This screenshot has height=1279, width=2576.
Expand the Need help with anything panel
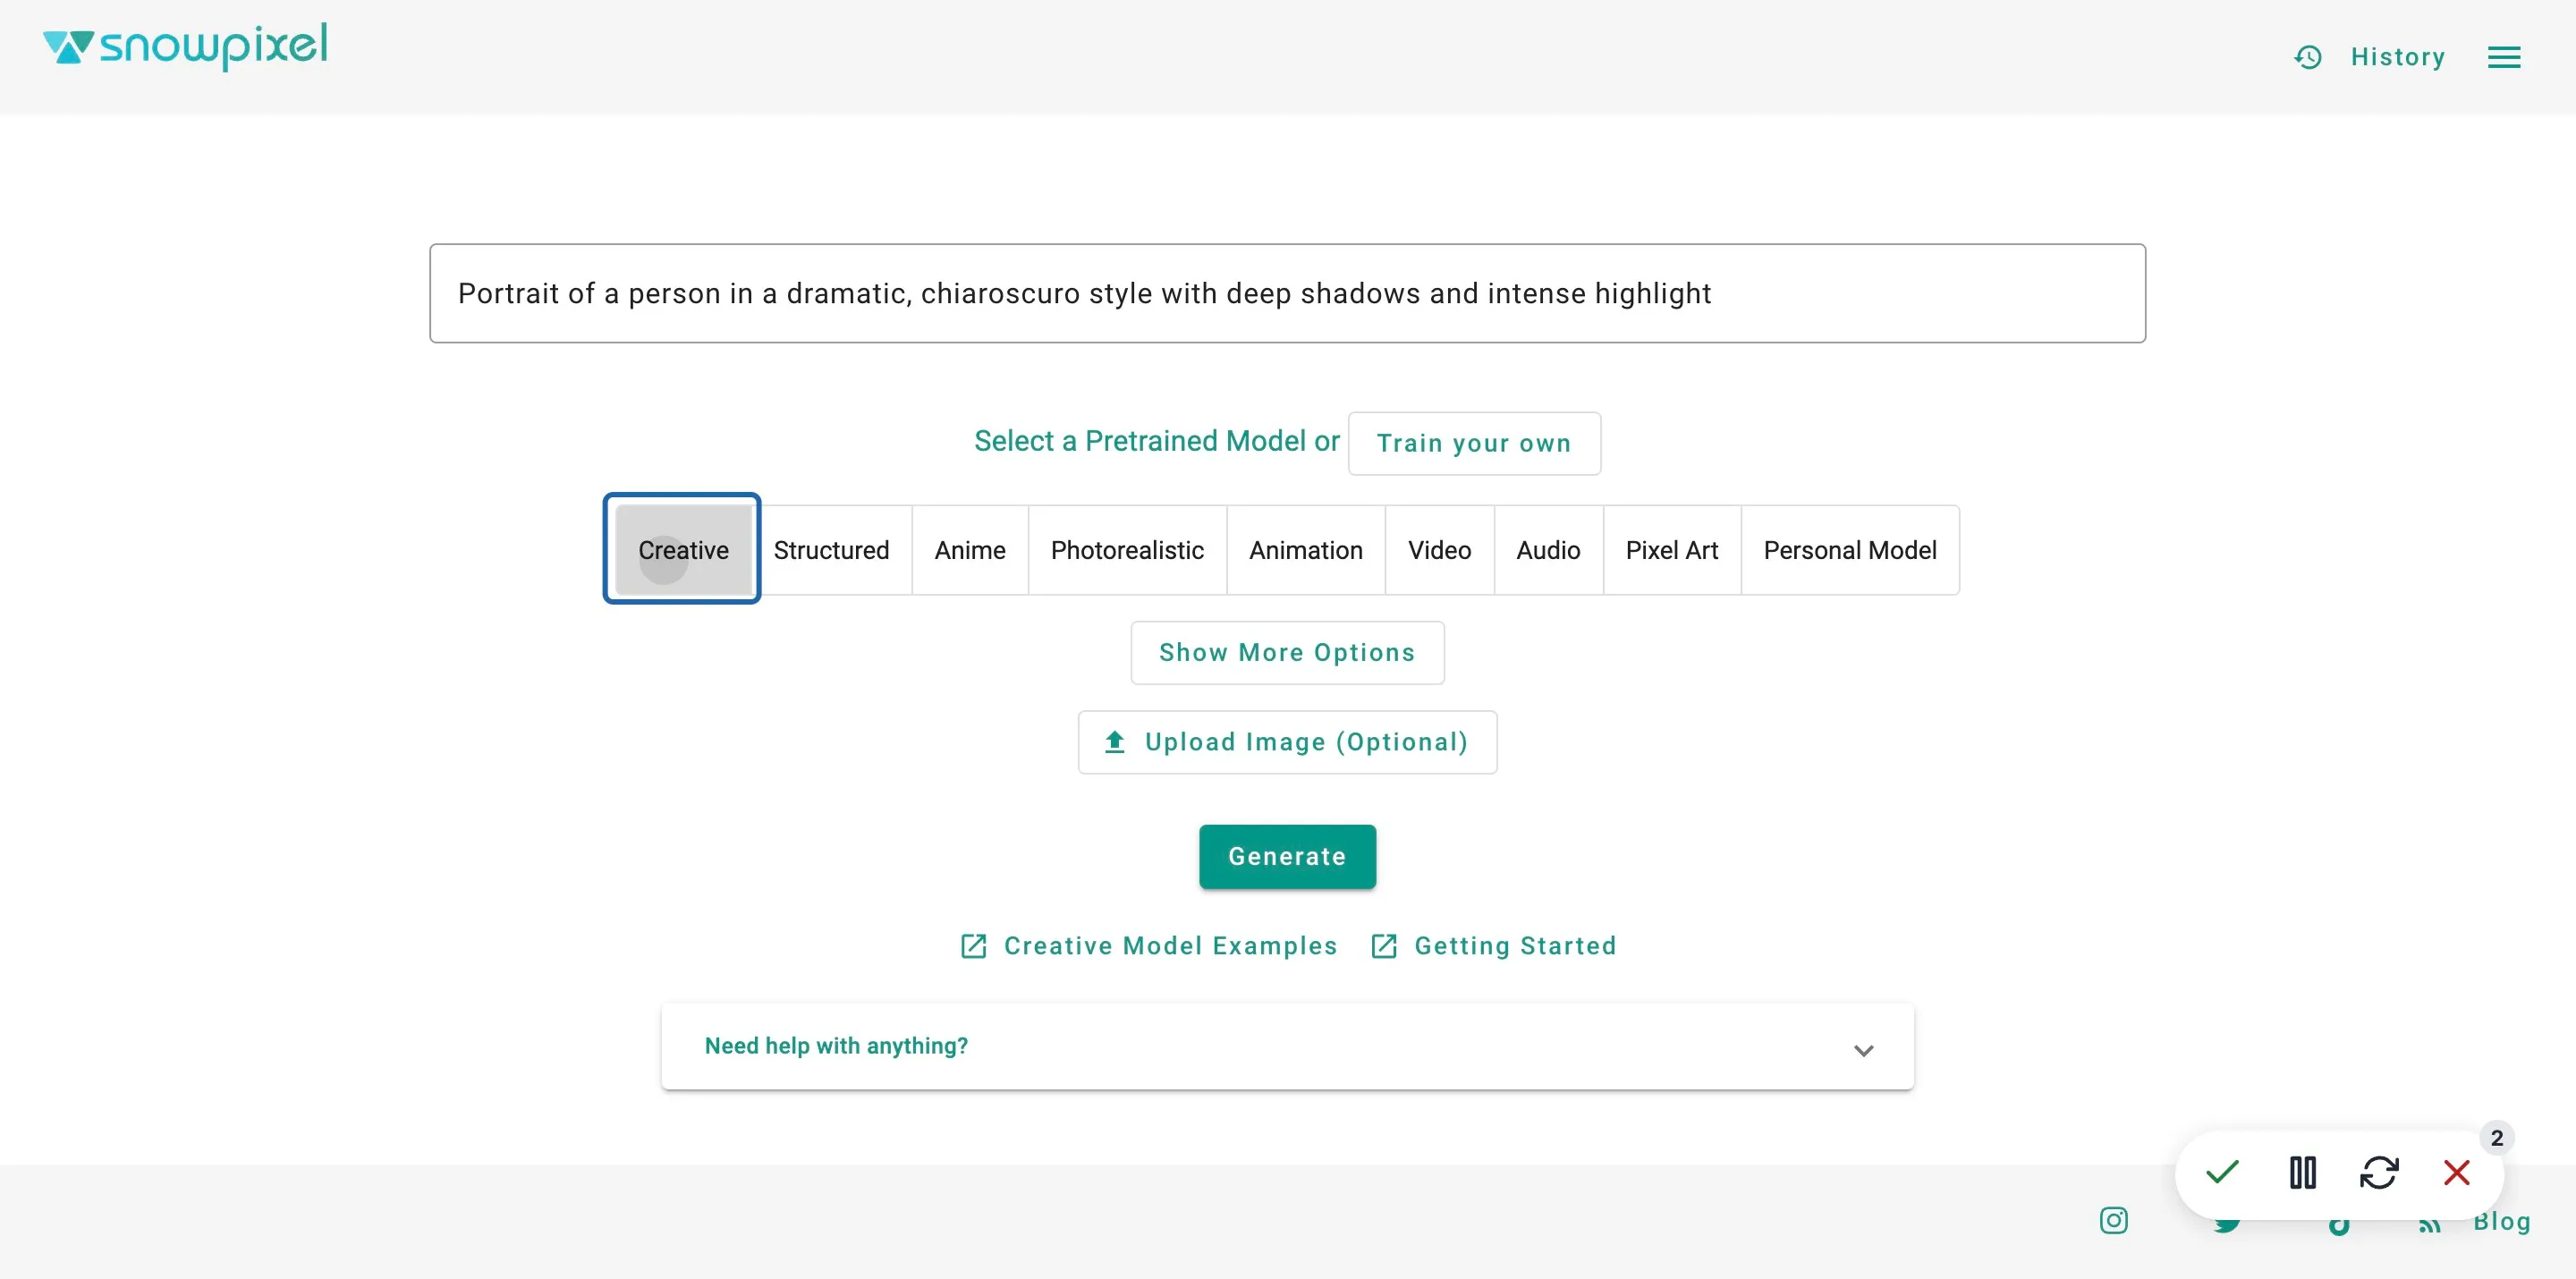coord(1287,1046)
